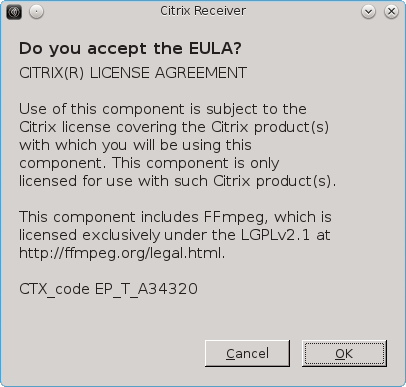
Task: Click the http://ffmpeg.org/legal.html URL text
Action: 122,253
